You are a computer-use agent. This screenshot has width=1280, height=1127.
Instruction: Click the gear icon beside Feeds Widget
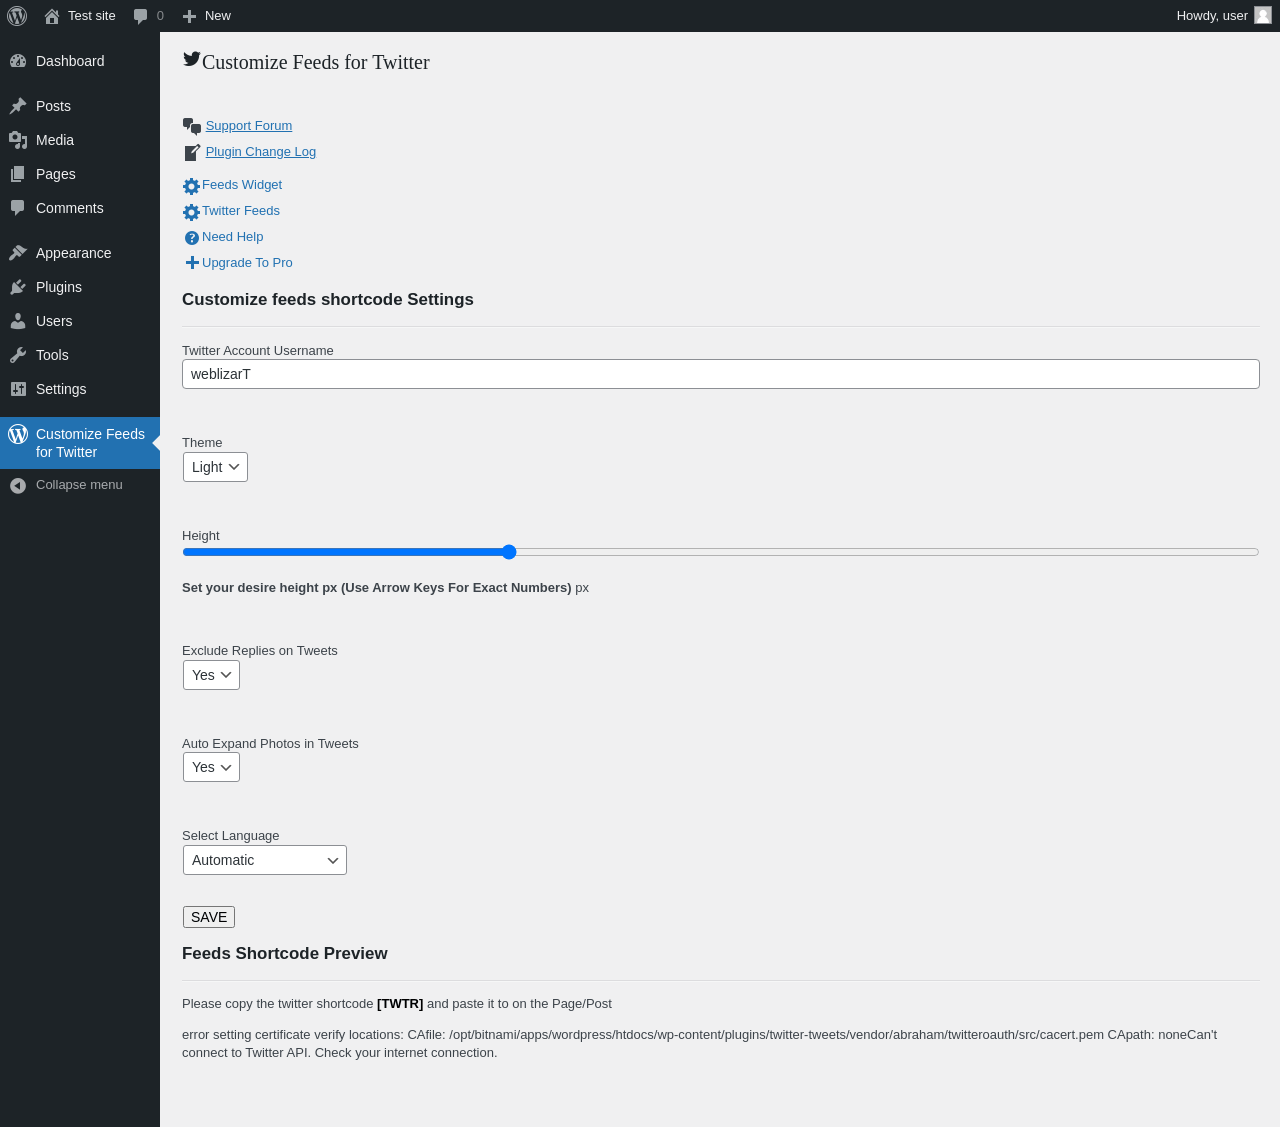pyautogui.click(x=192, y=186)
